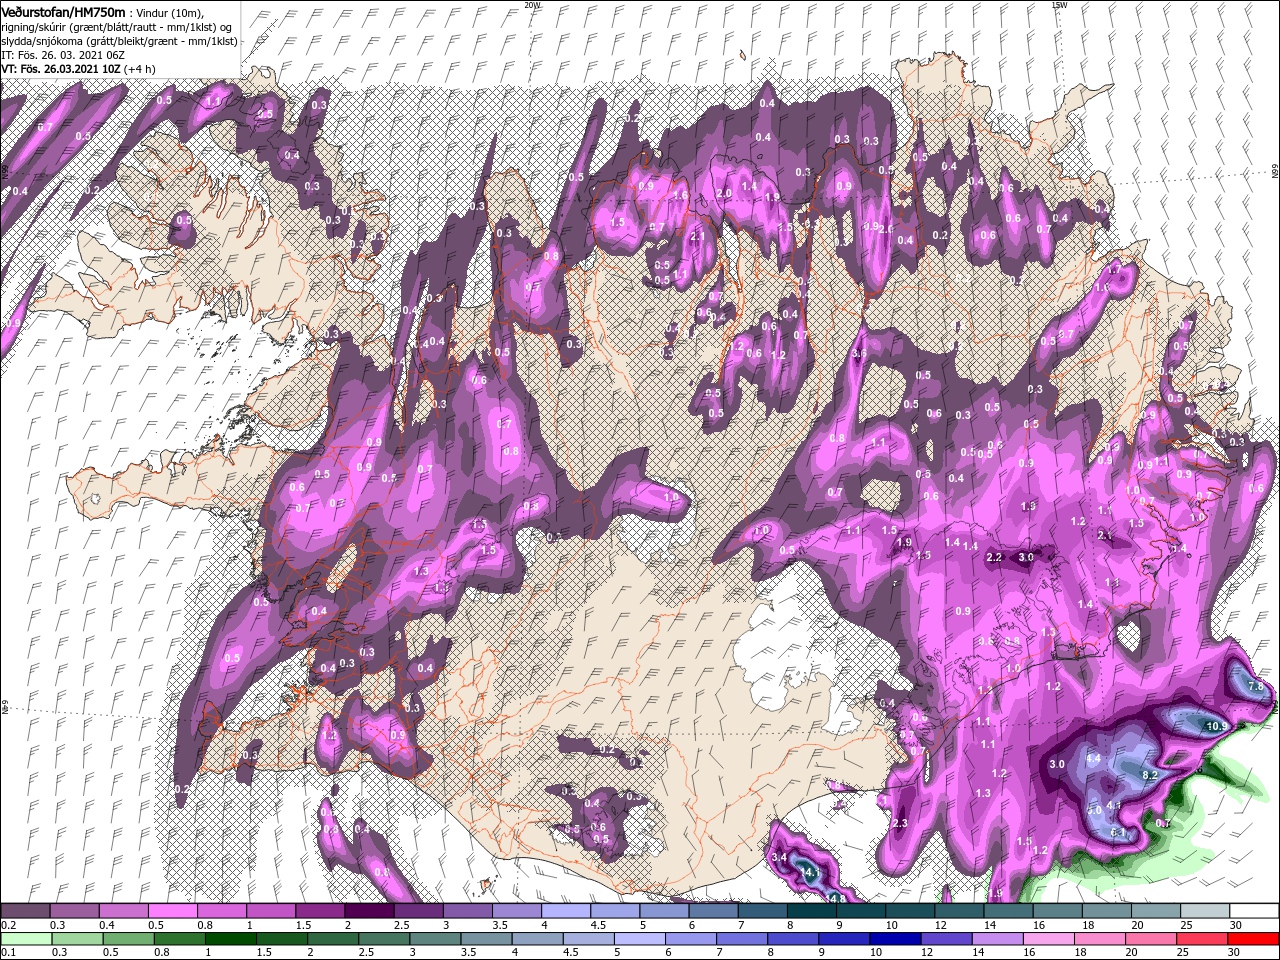Select the bright red last rain scale swatch

1254,938
